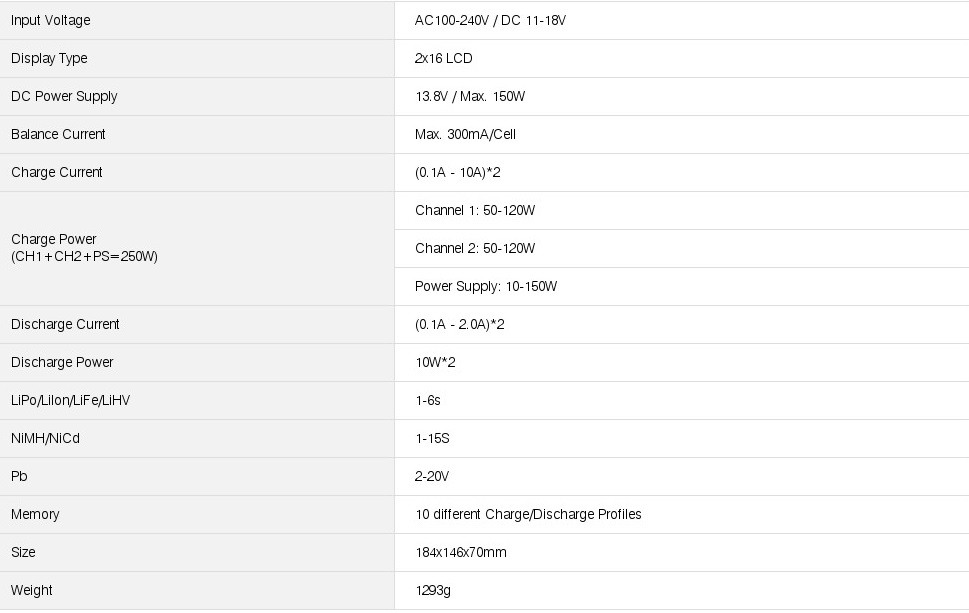The height and width of the screenshot is (613, 969).
Task: Click the Charge Current label
Action: (57, 172)
